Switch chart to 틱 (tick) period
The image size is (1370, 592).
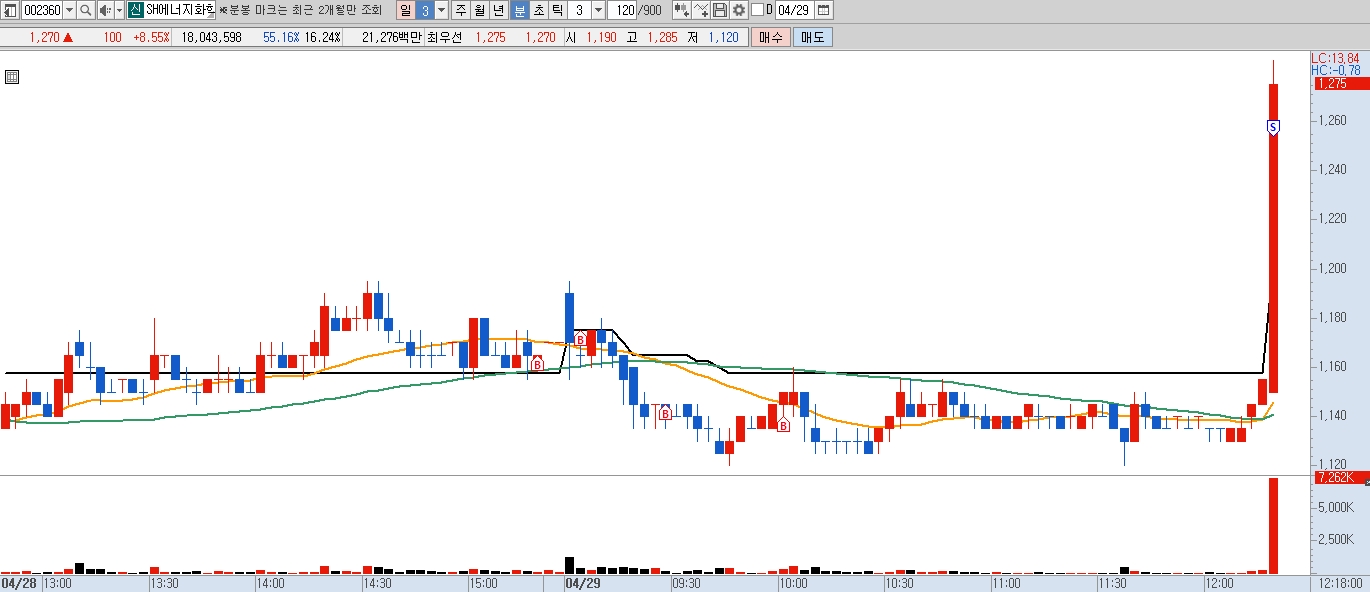click(558, 10)
